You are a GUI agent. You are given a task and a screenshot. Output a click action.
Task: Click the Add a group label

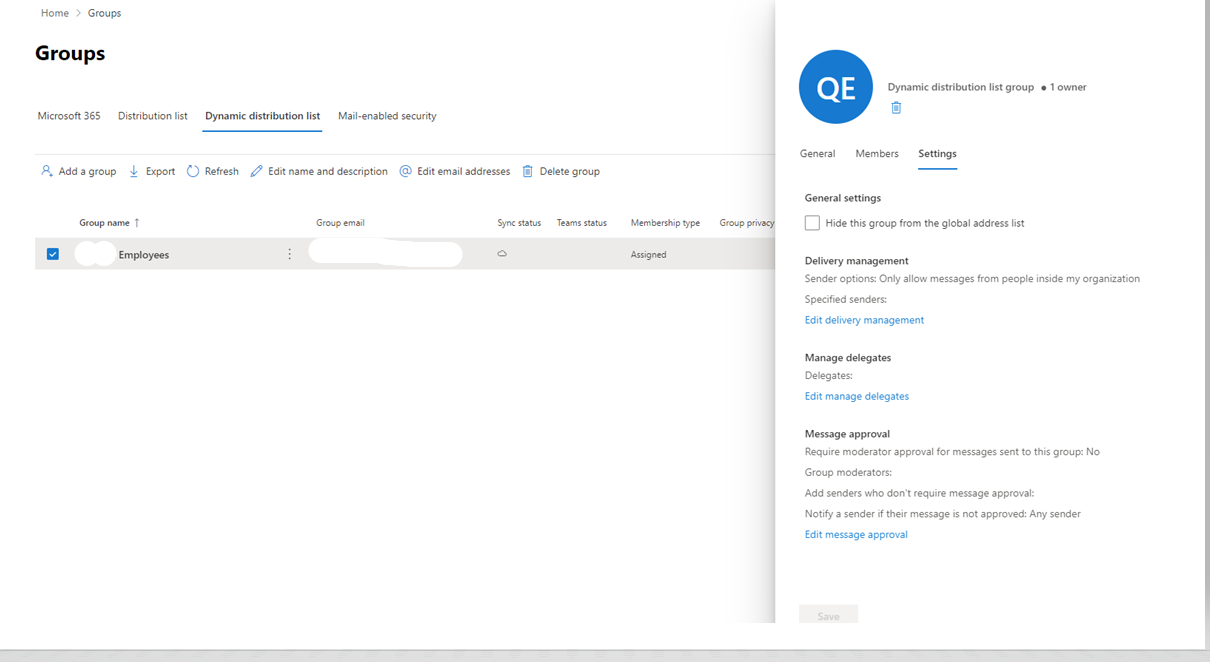tap(87, 171)
